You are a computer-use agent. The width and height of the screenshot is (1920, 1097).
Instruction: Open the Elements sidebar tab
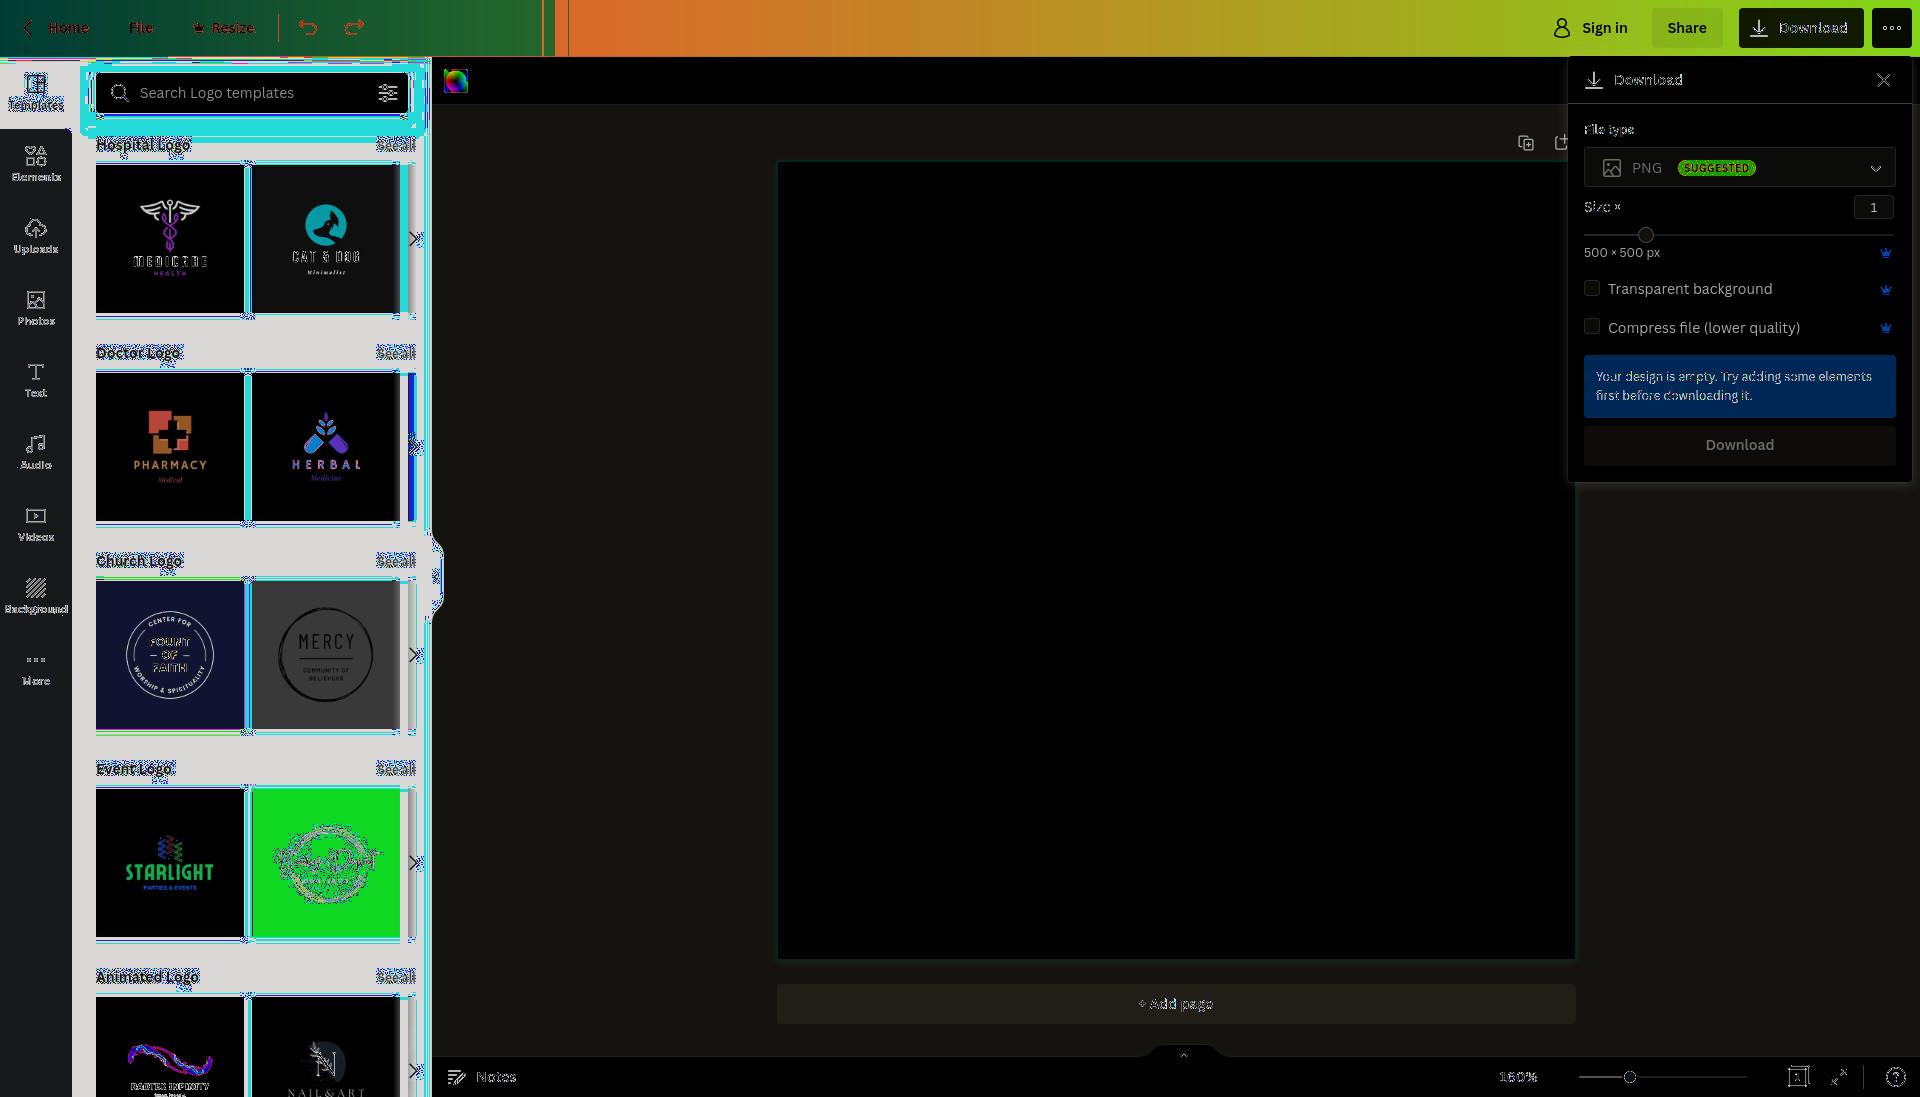coord(36,163)
